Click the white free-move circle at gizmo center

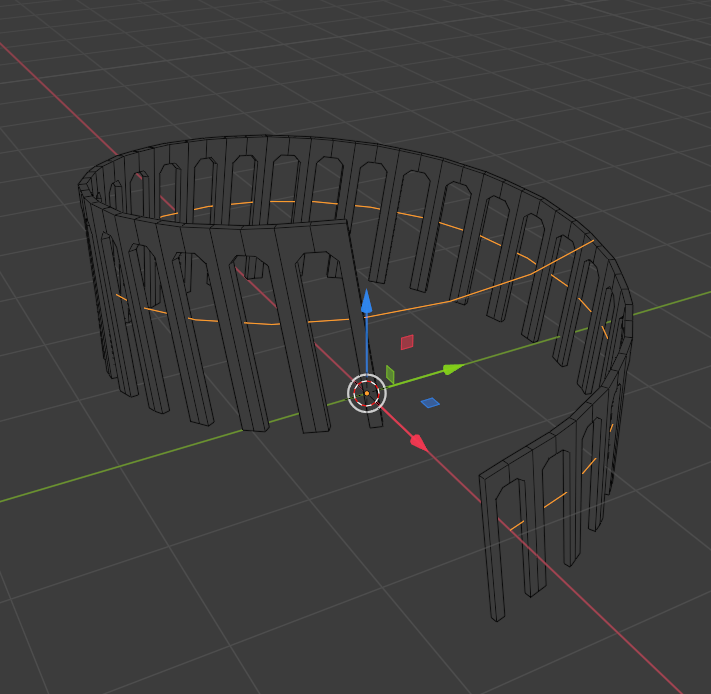pos(367,393)
